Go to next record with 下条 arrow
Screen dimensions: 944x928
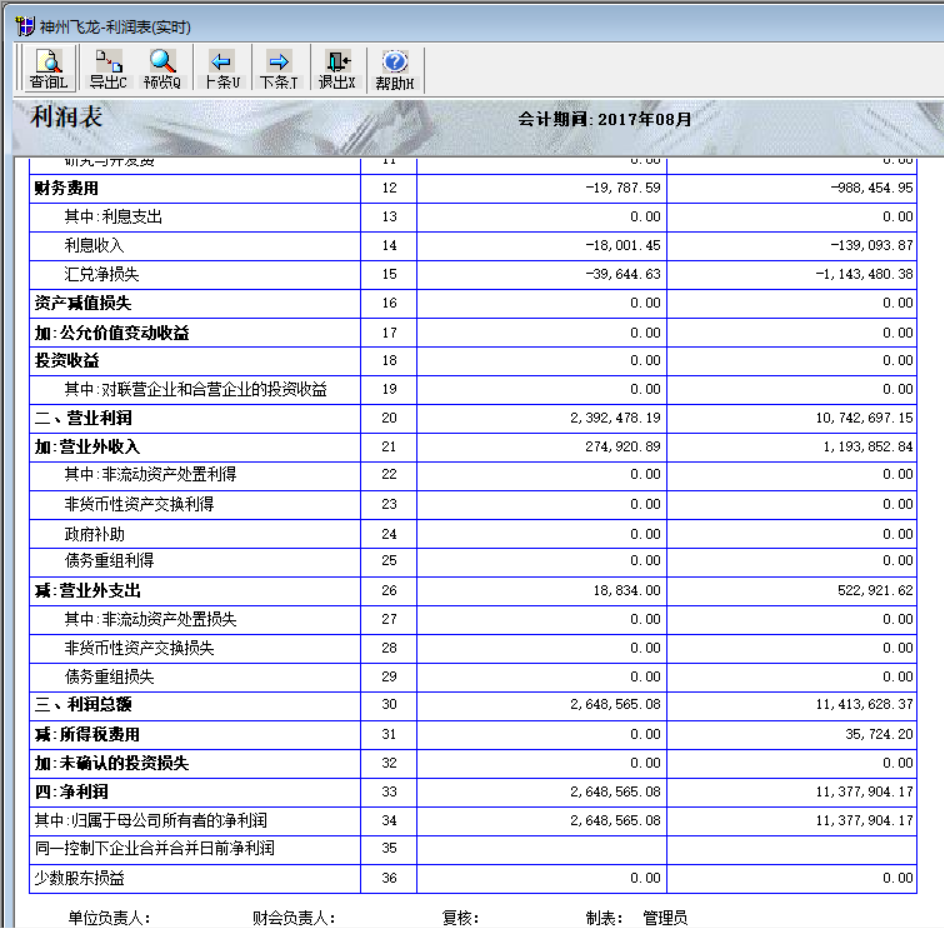[279, 69]
